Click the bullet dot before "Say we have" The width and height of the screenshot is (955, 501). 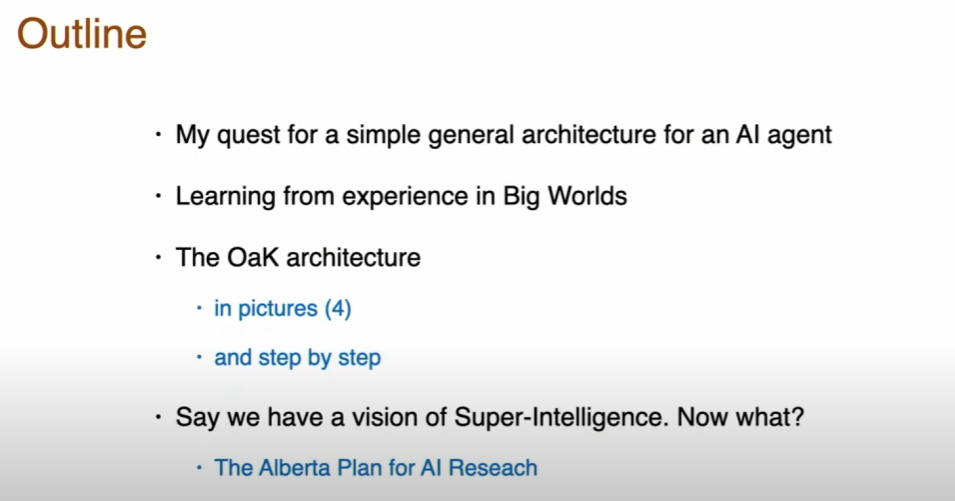[158, 417]
